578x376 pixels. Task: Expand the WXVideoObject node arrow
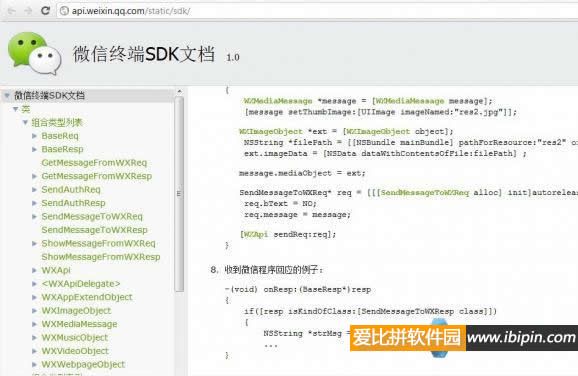(x=35, y=351)
